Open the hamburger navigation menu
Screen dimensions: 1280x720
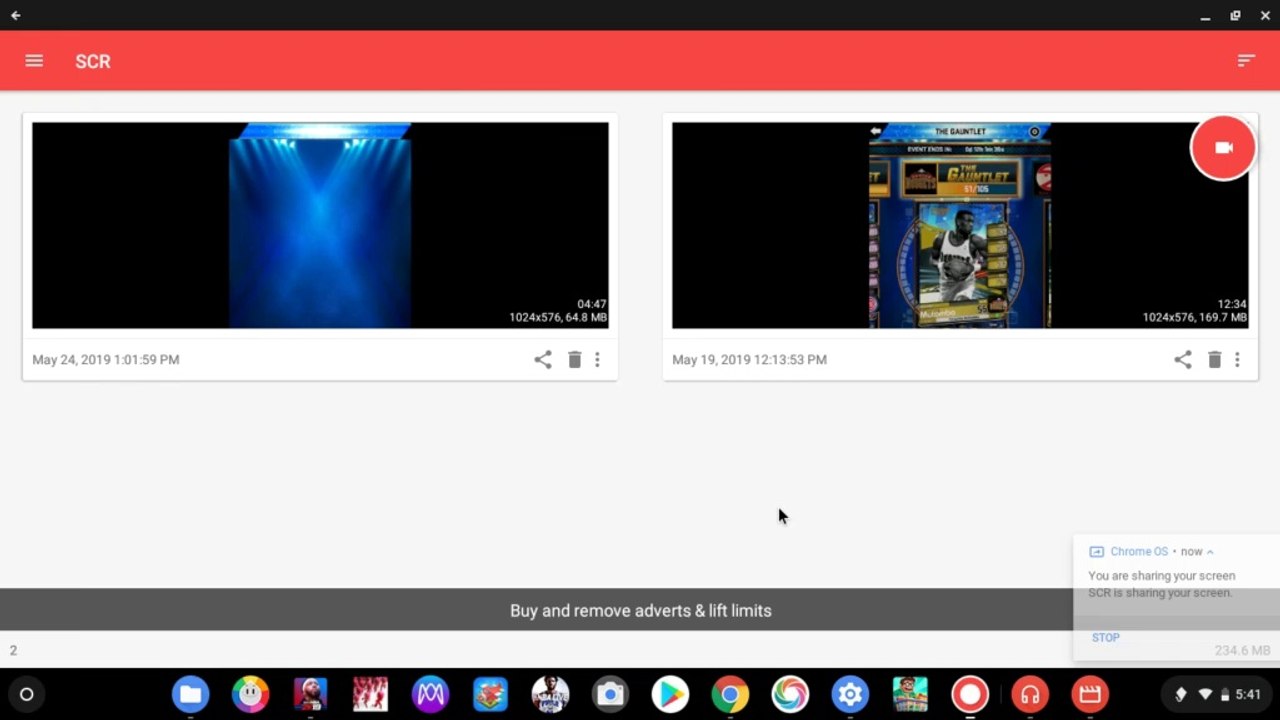(34, 61)
